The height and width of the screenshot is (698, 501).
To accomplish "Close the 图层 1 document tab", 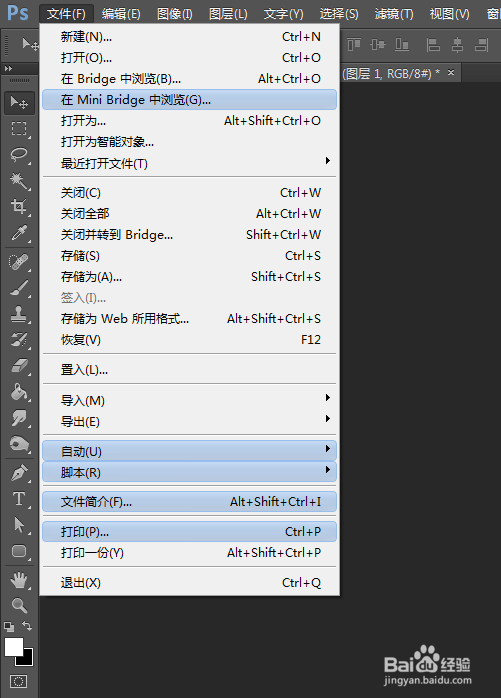I will [451, 72].
